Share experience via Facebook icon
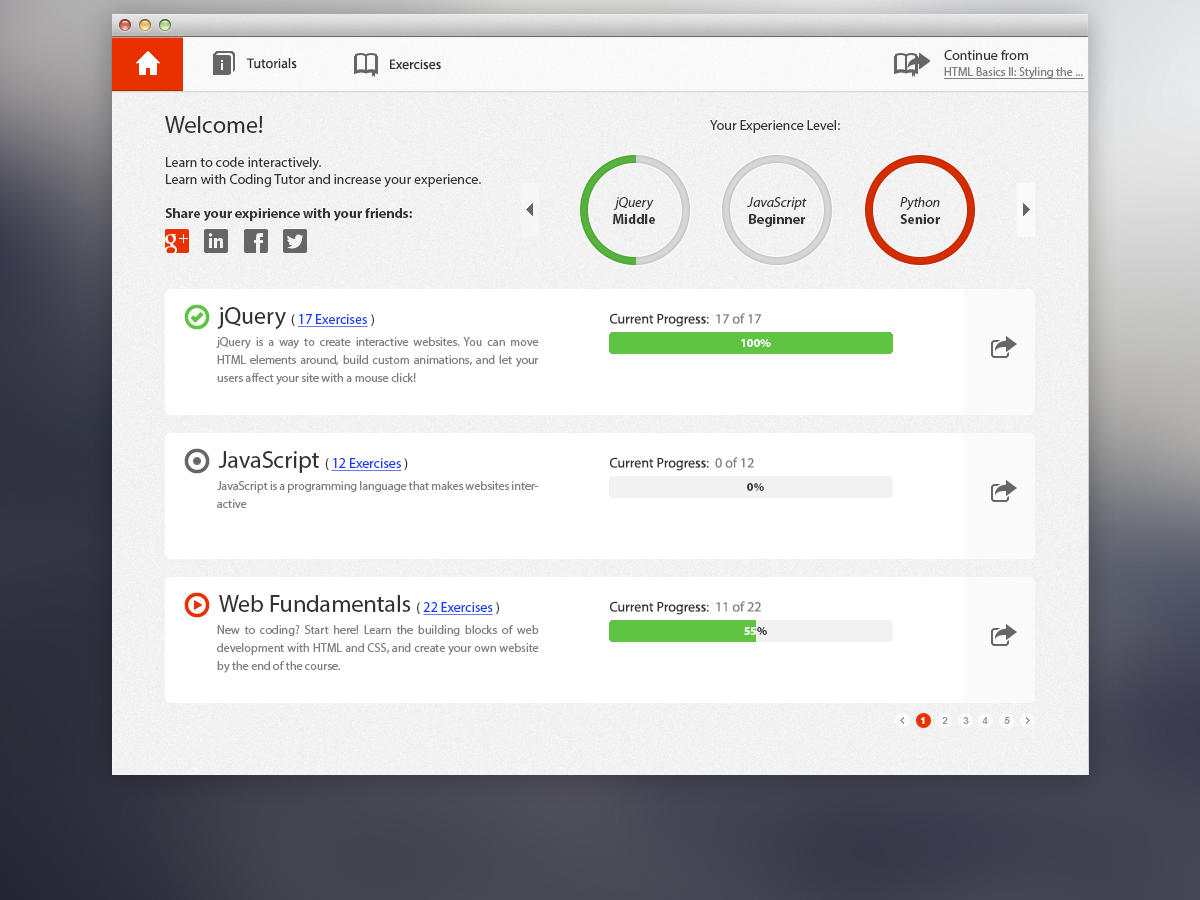 click(x=256, y=241)
